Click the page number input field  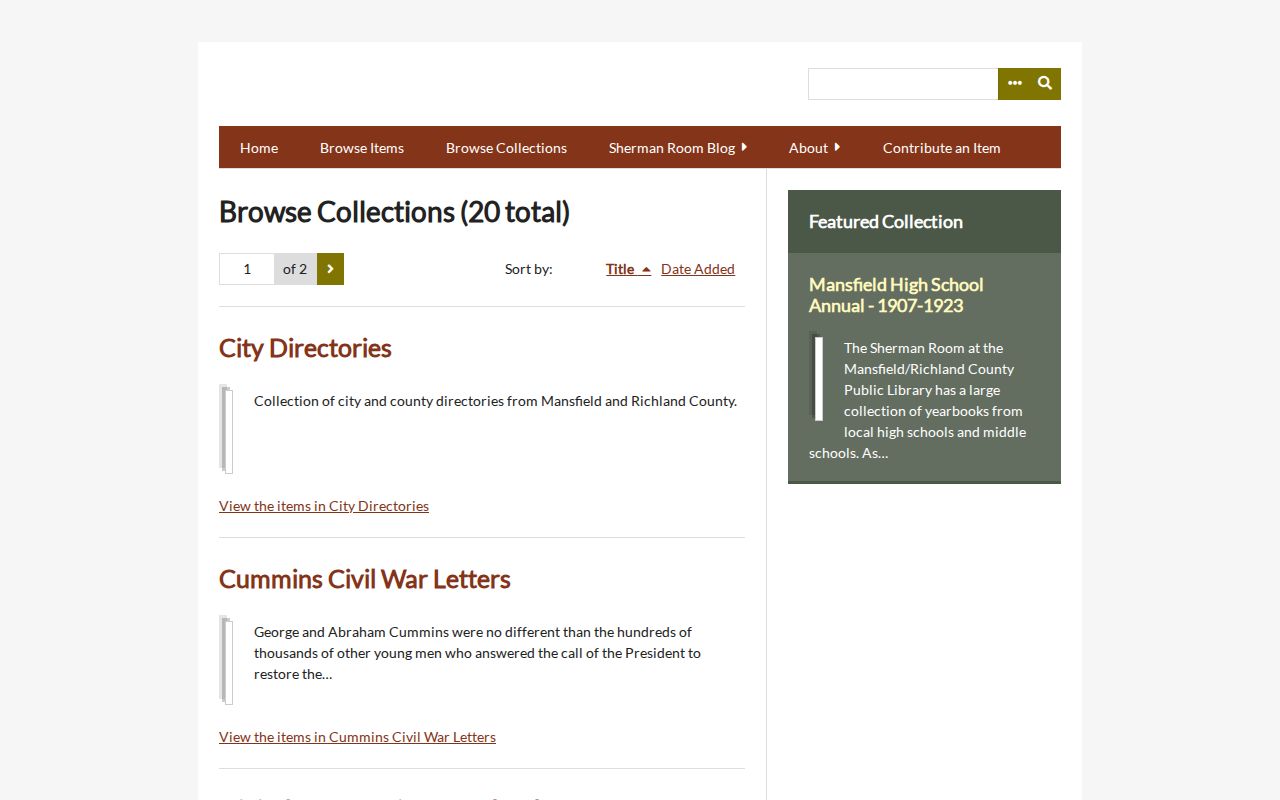click(247, 269)
